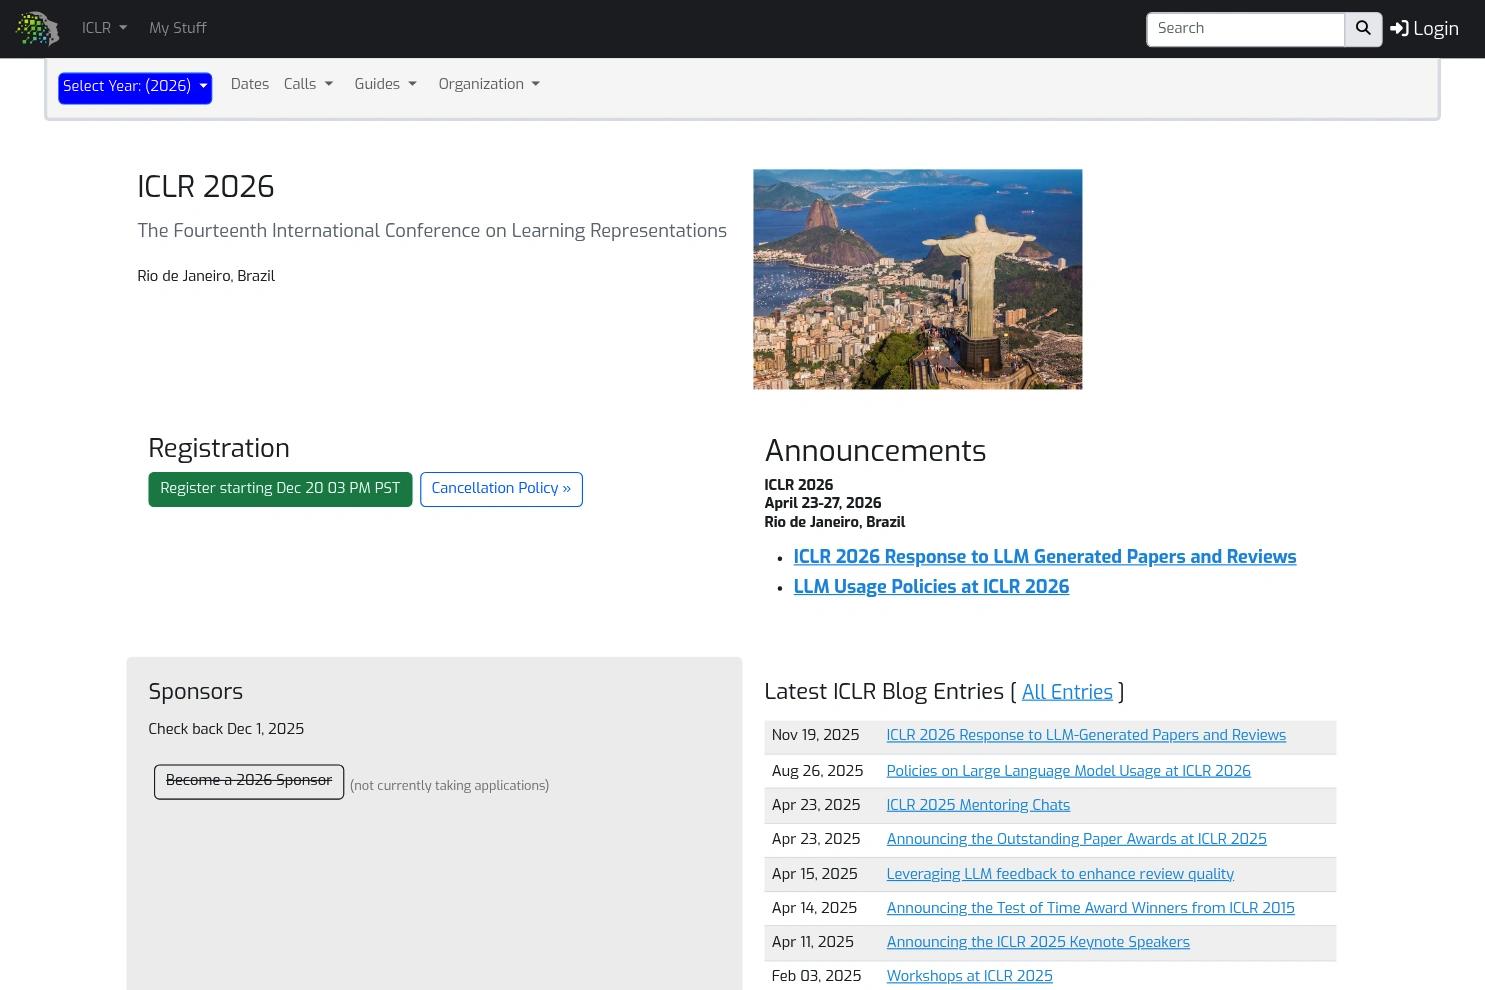
Task: Click the ICLR 2026 page heading
Action: pos(206,187)
